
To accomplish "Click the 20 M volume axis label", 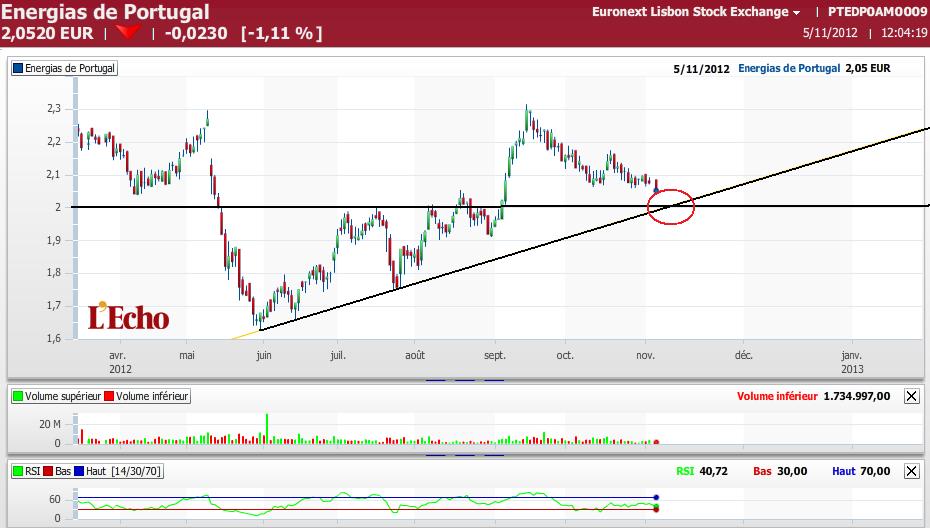I will pyautogui.click(x=50, y=424).
